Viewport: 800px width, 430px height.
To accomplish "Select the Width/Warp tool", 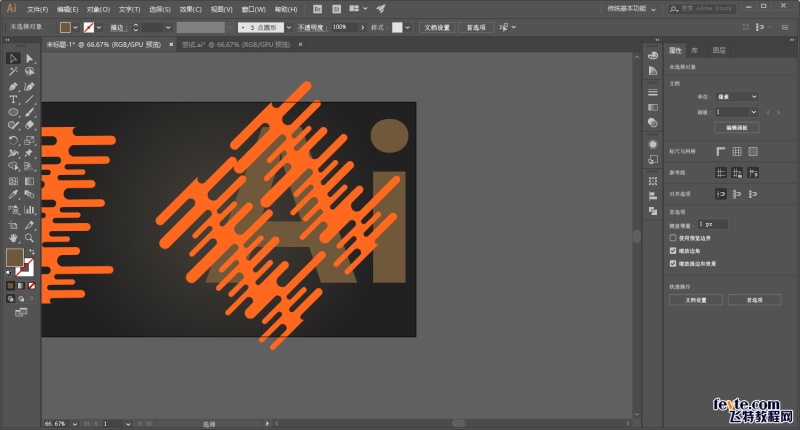I will tap(13, 153).
